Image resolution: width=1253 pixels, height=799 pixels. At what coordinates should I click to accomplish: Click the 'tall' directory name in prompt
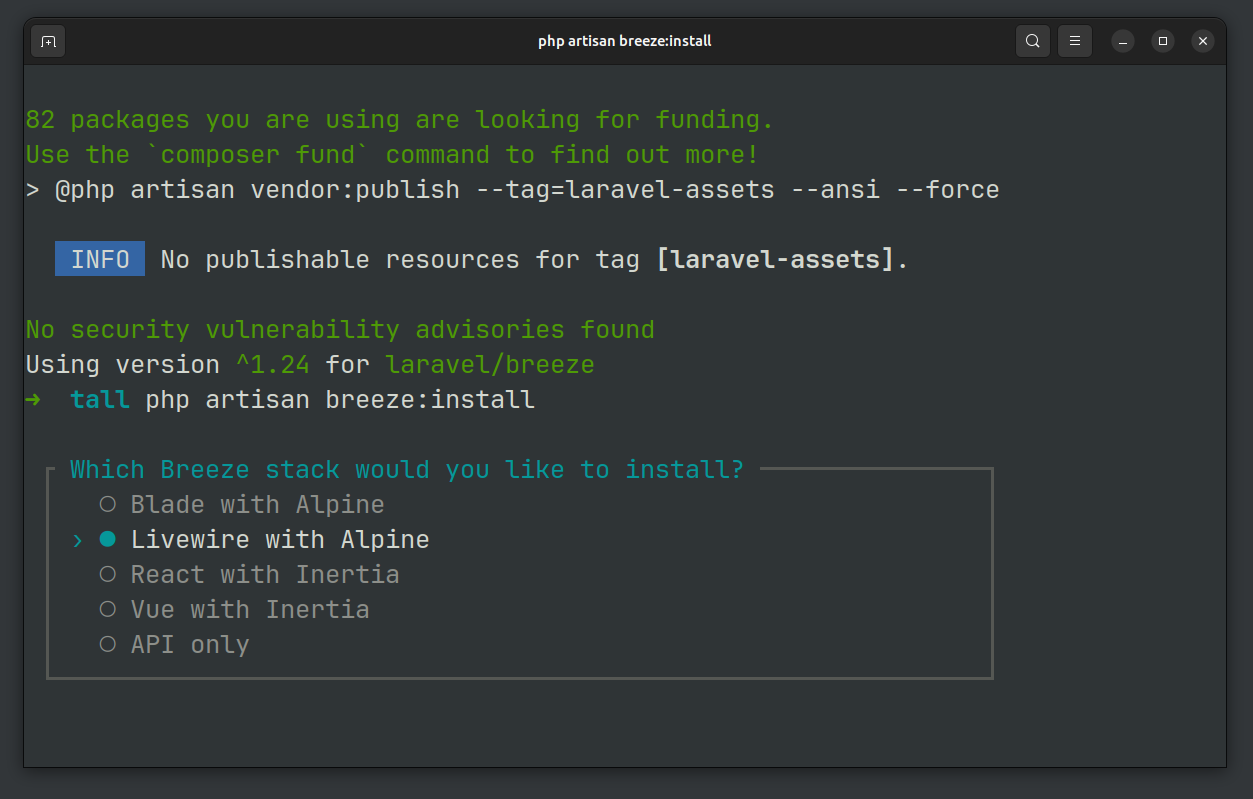(100, 399)
